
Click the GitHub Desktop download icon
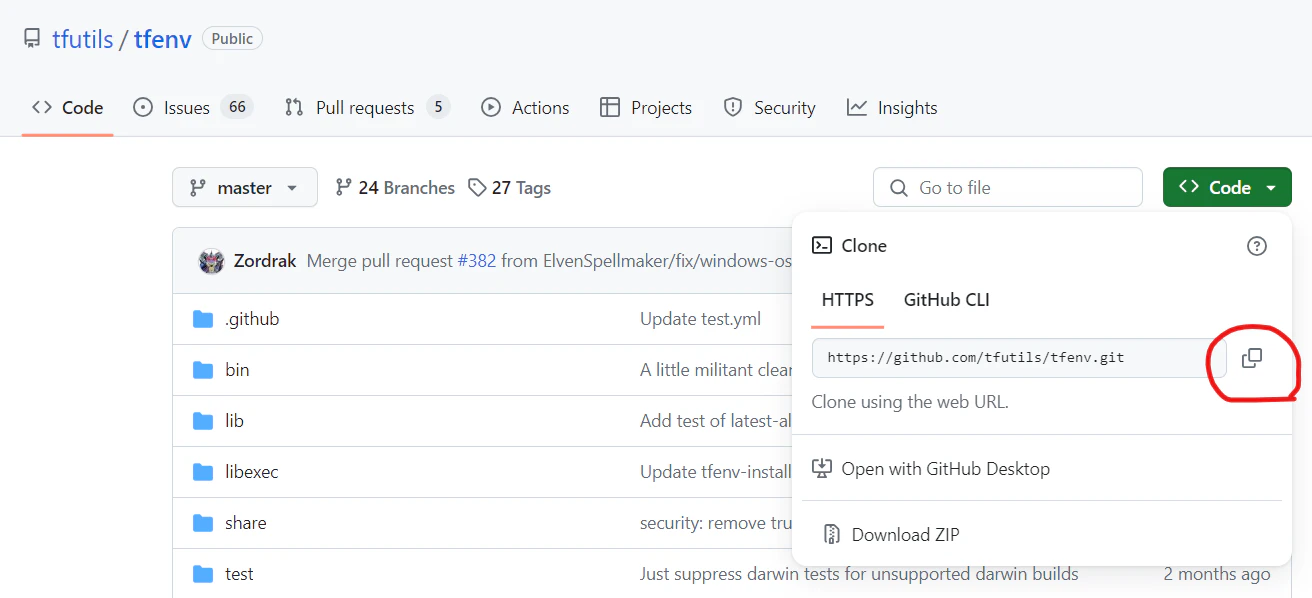point(821,468)
